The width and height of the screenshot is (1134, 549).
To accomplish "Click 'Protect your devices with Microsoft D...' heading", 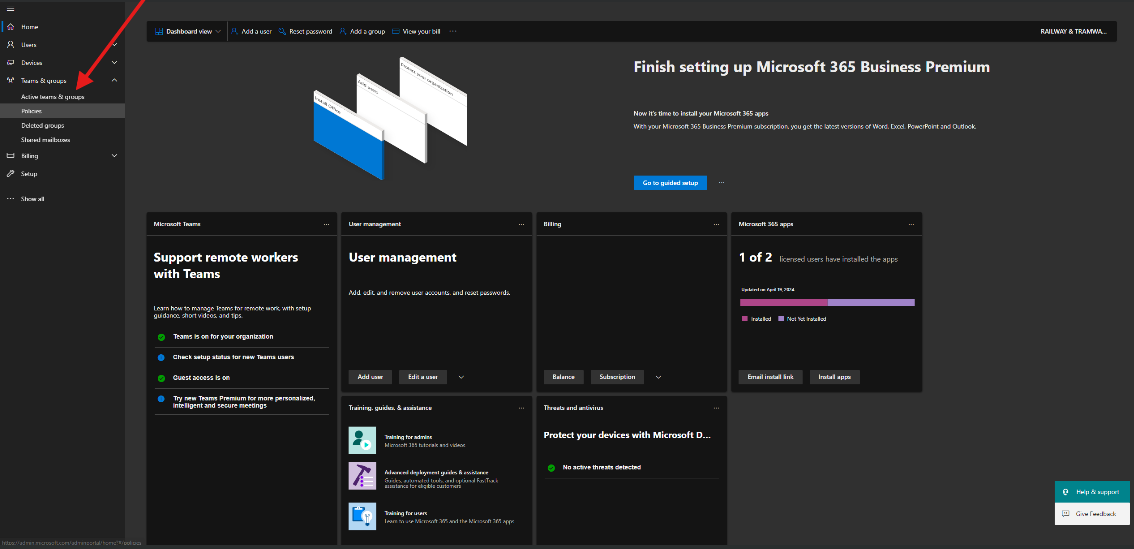I will tap(627, 435).
